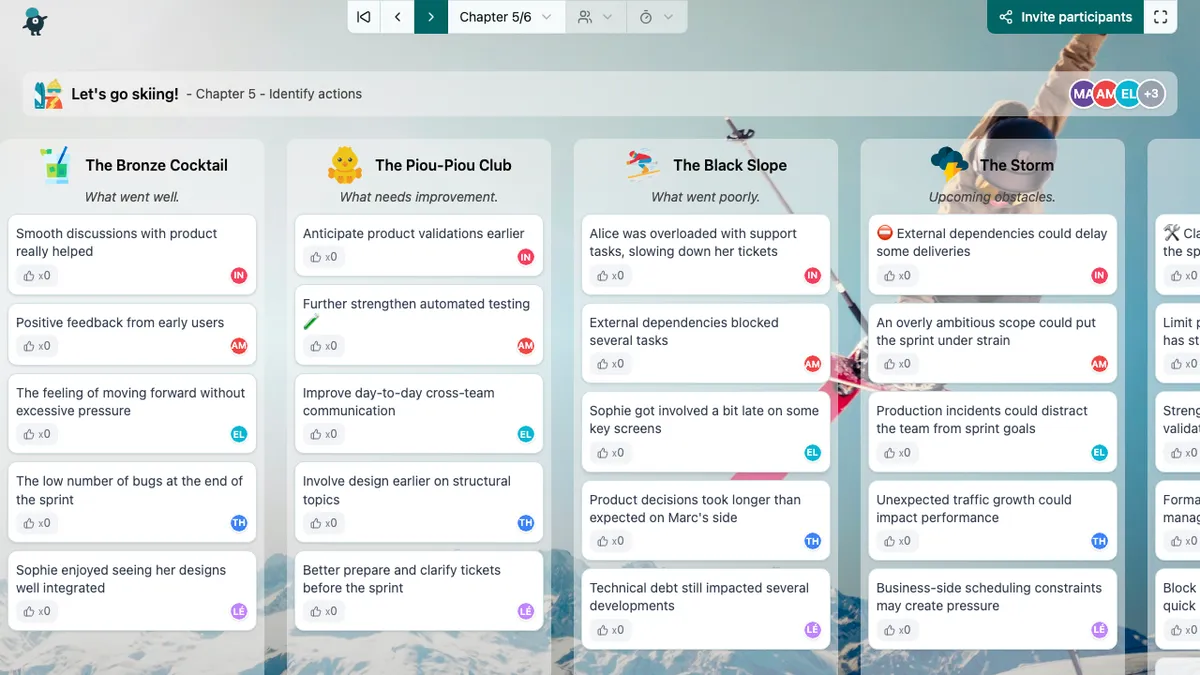Click The Piou-Piou Club chick icon
The image size is (1200, 675).
(345, 165)
